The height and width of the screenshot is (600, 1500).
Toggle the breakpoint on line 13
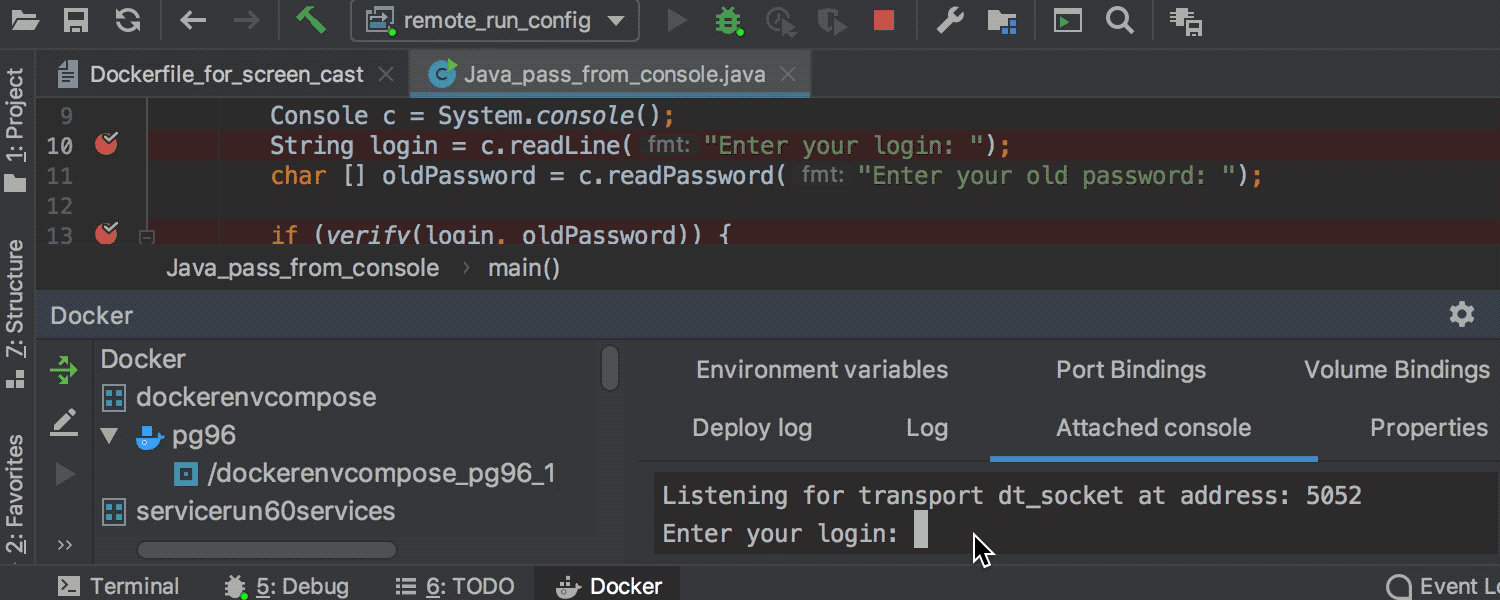[106, 232]
